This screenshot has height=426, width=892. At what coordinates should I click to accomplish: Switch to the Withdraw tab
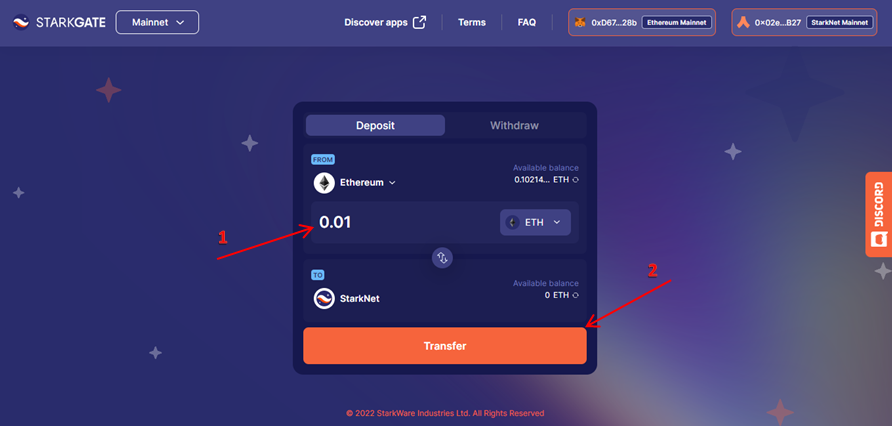tap(514, 125)
